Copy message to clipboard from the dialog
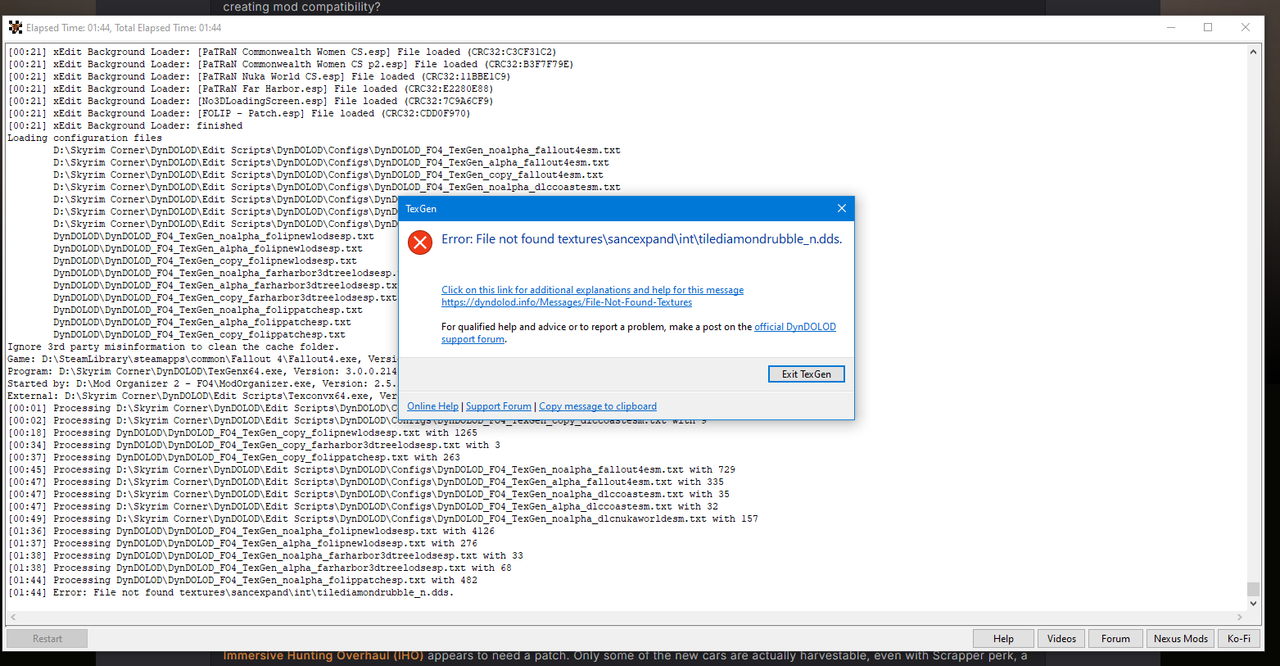Screen dimensions: 1280x666 [x=598, y=406]
